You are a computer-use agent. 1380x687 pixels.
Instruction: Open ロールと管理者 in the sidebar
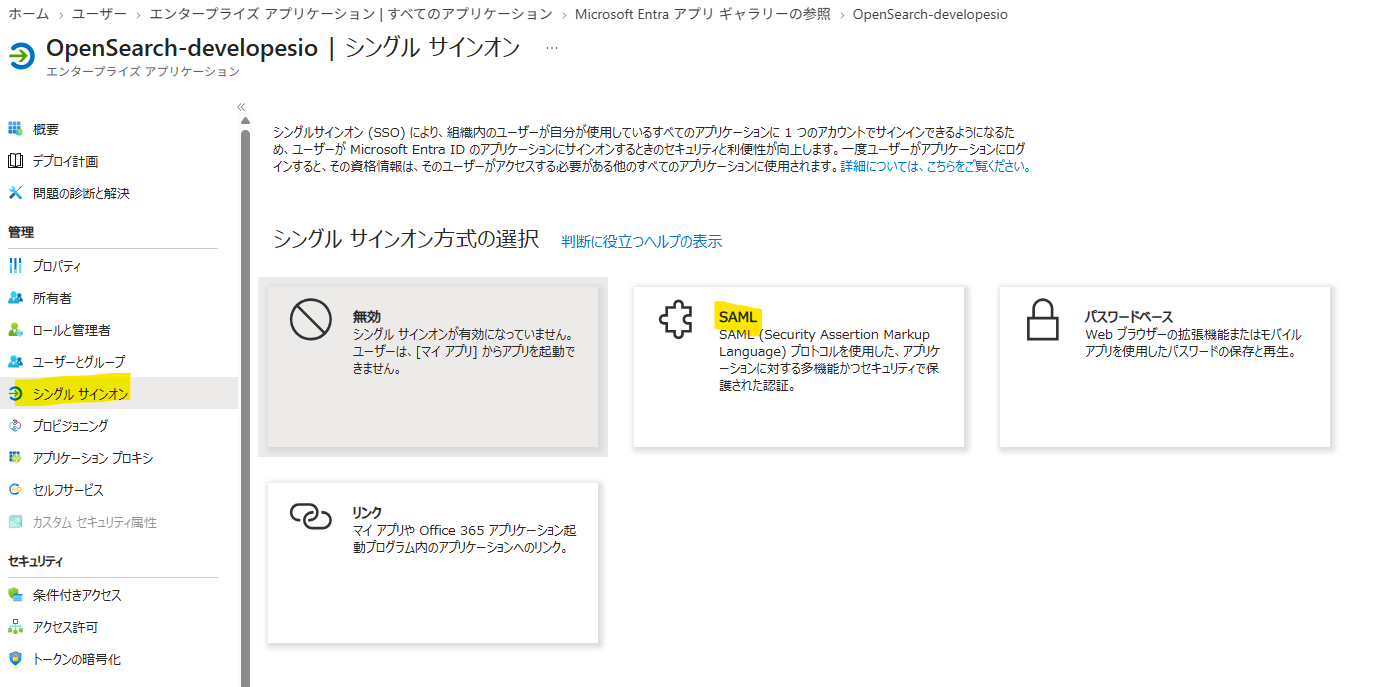[71, 330]
